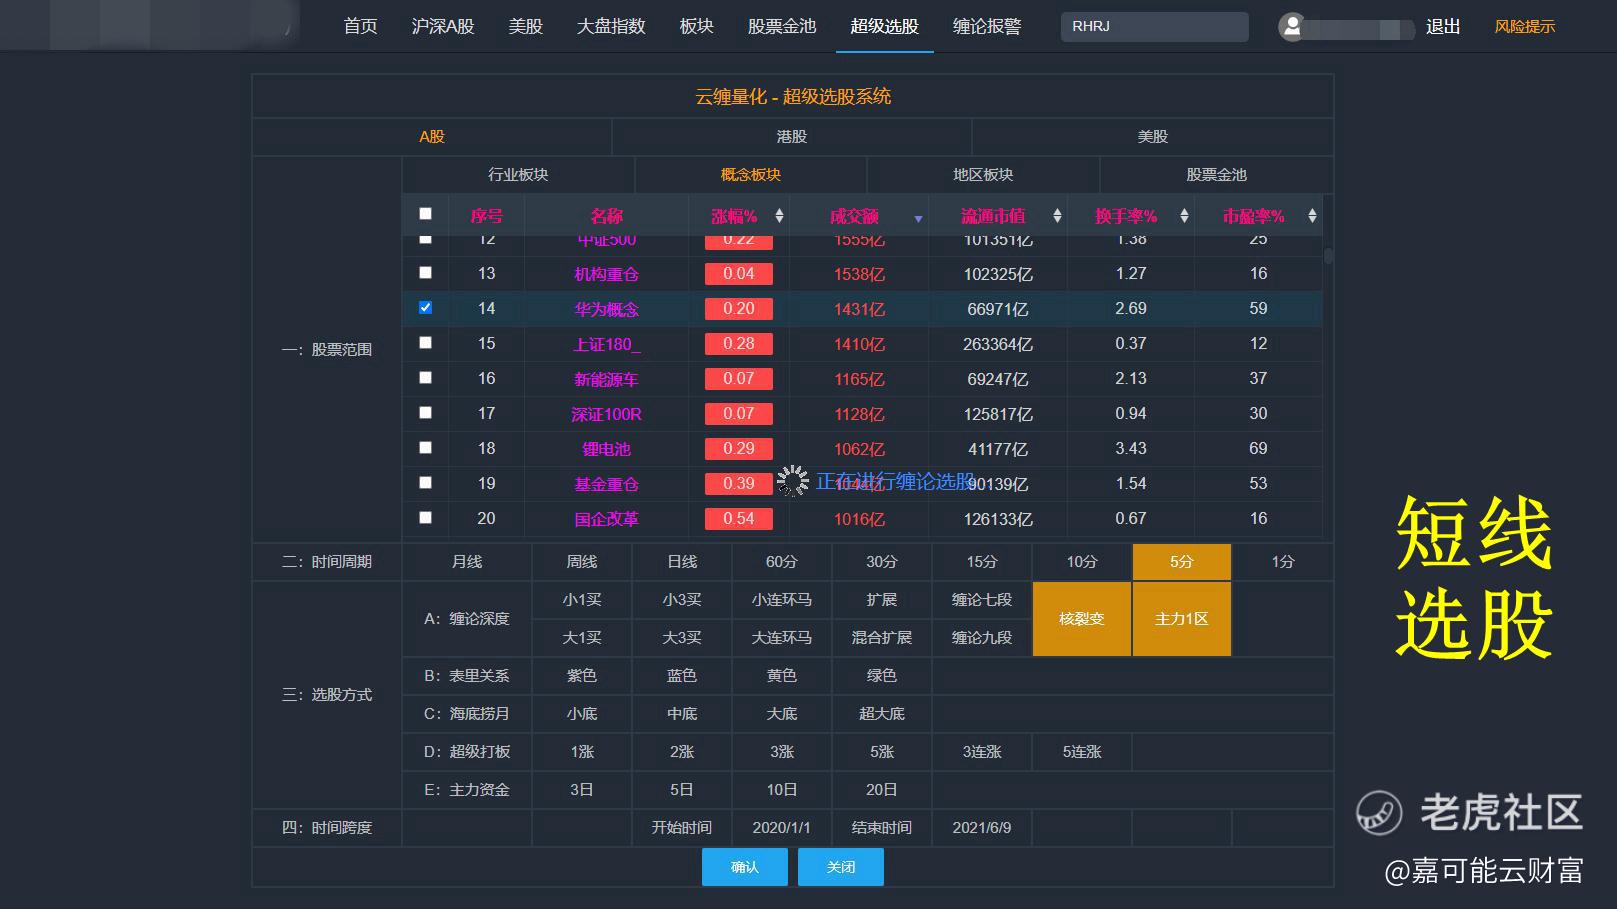
Task: Check the box for 机构重仓 row
Action: [426, 273]
